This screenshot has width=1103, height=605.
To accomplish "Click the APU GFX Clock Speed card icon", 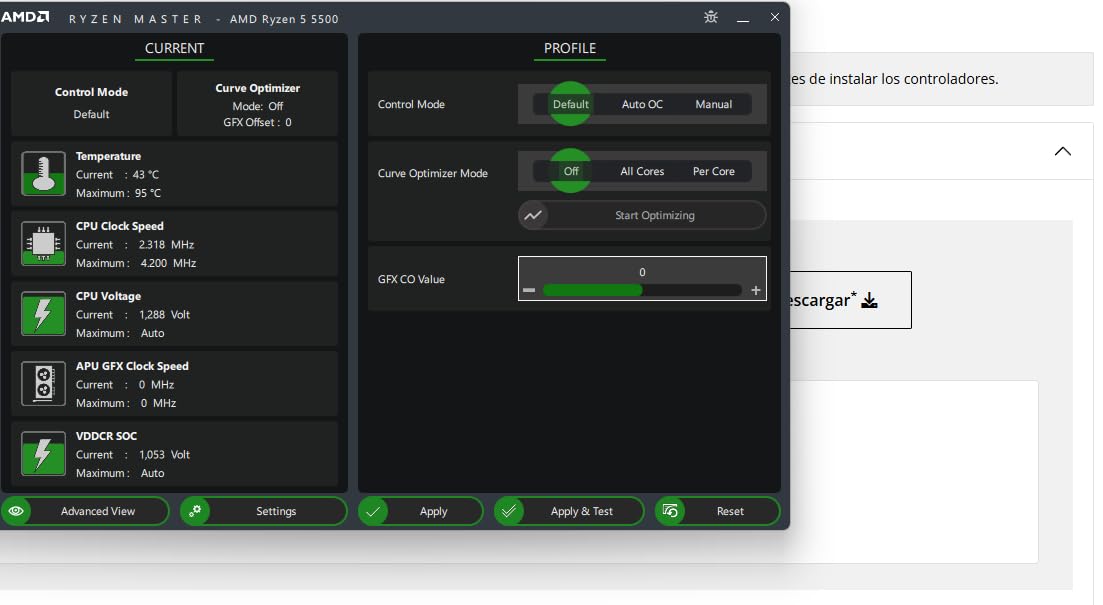I will pyautogui.click(x=44, y=383).
